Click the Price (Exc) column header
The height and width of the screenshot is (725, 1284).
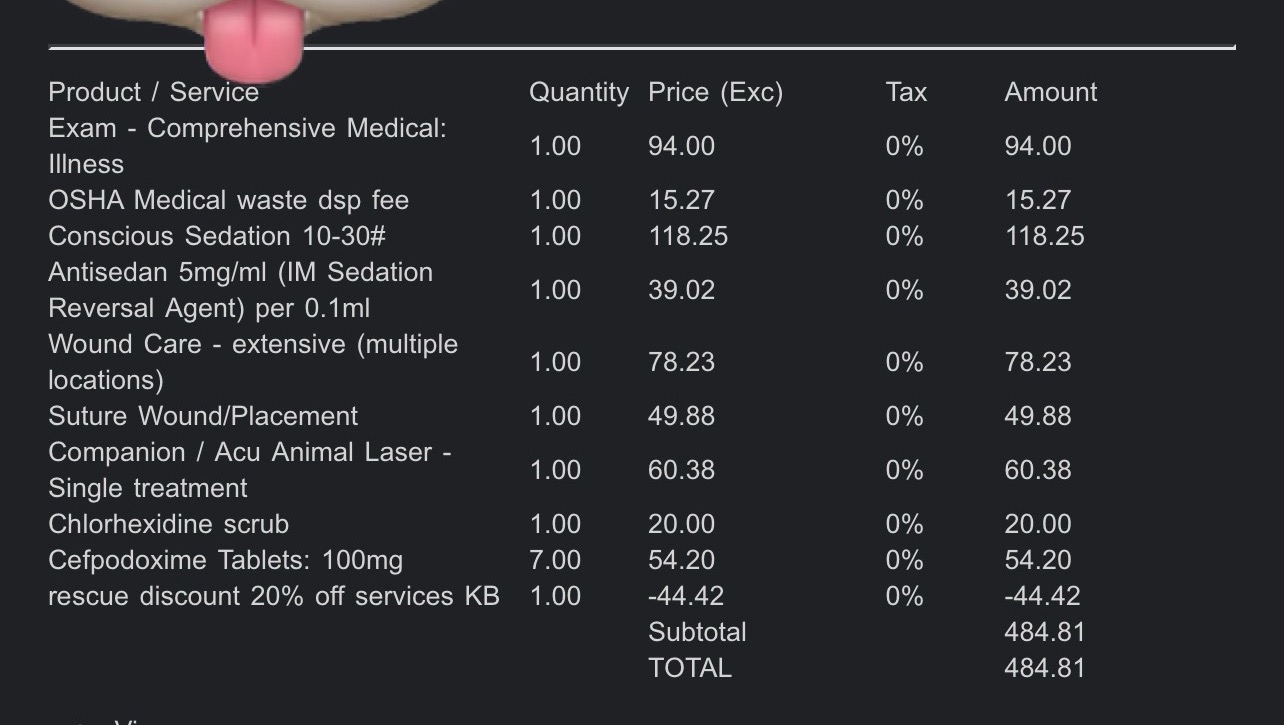[715, 92]
